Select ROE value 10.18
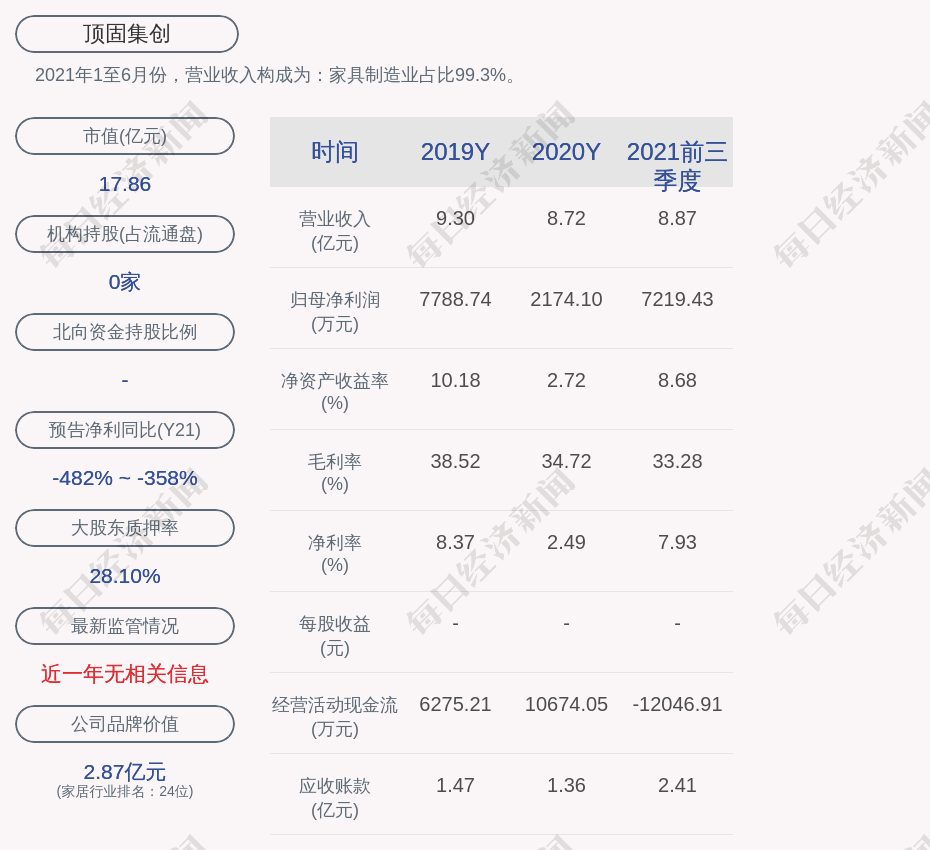 point(455,380)
